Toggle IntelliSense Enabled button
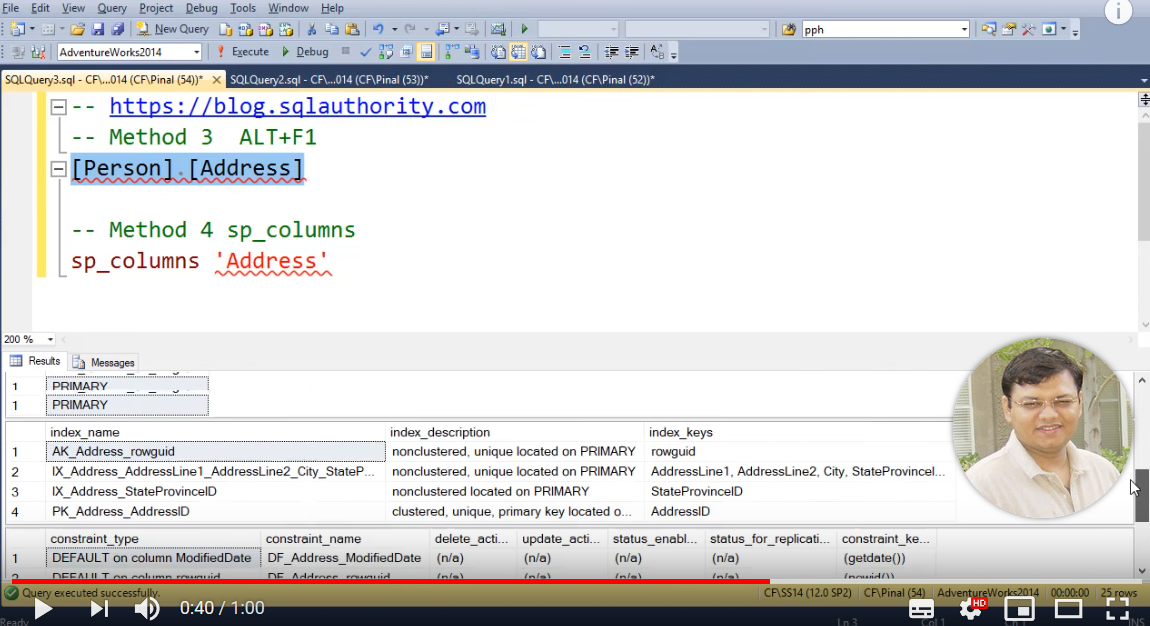The width and height of the screenshot is (1150, 626). [x=426, y=52]
